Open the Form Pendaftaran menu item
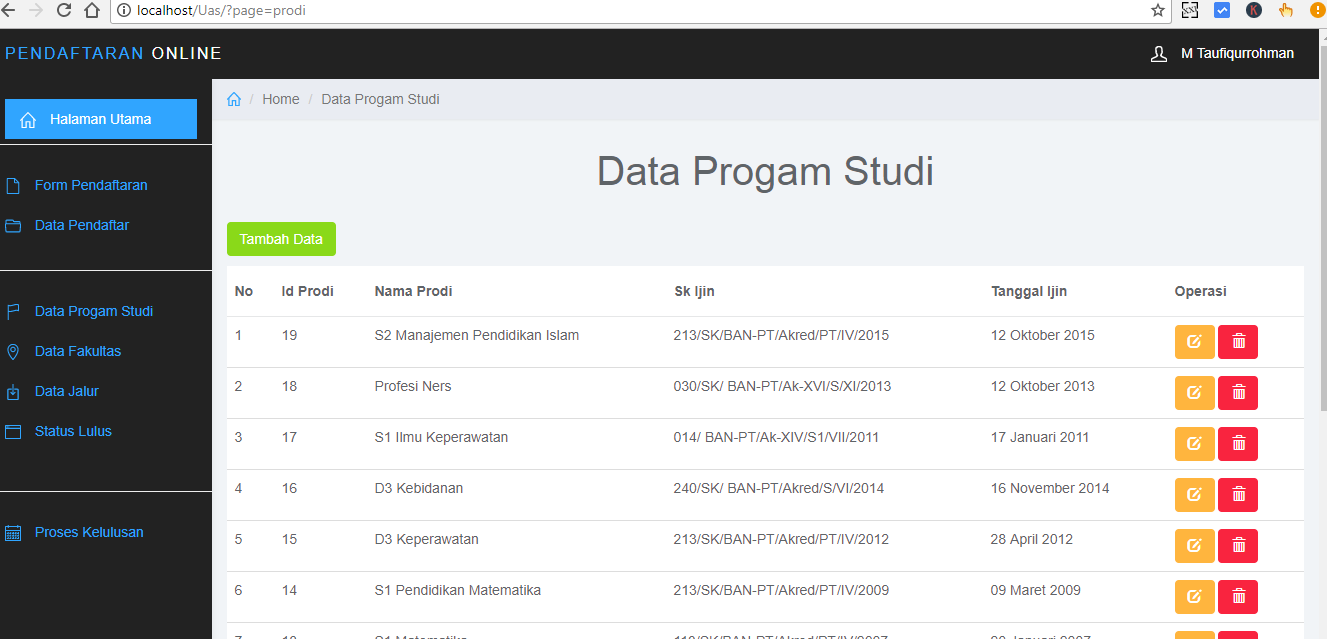The image size is (1327, 639). point(90,185)
